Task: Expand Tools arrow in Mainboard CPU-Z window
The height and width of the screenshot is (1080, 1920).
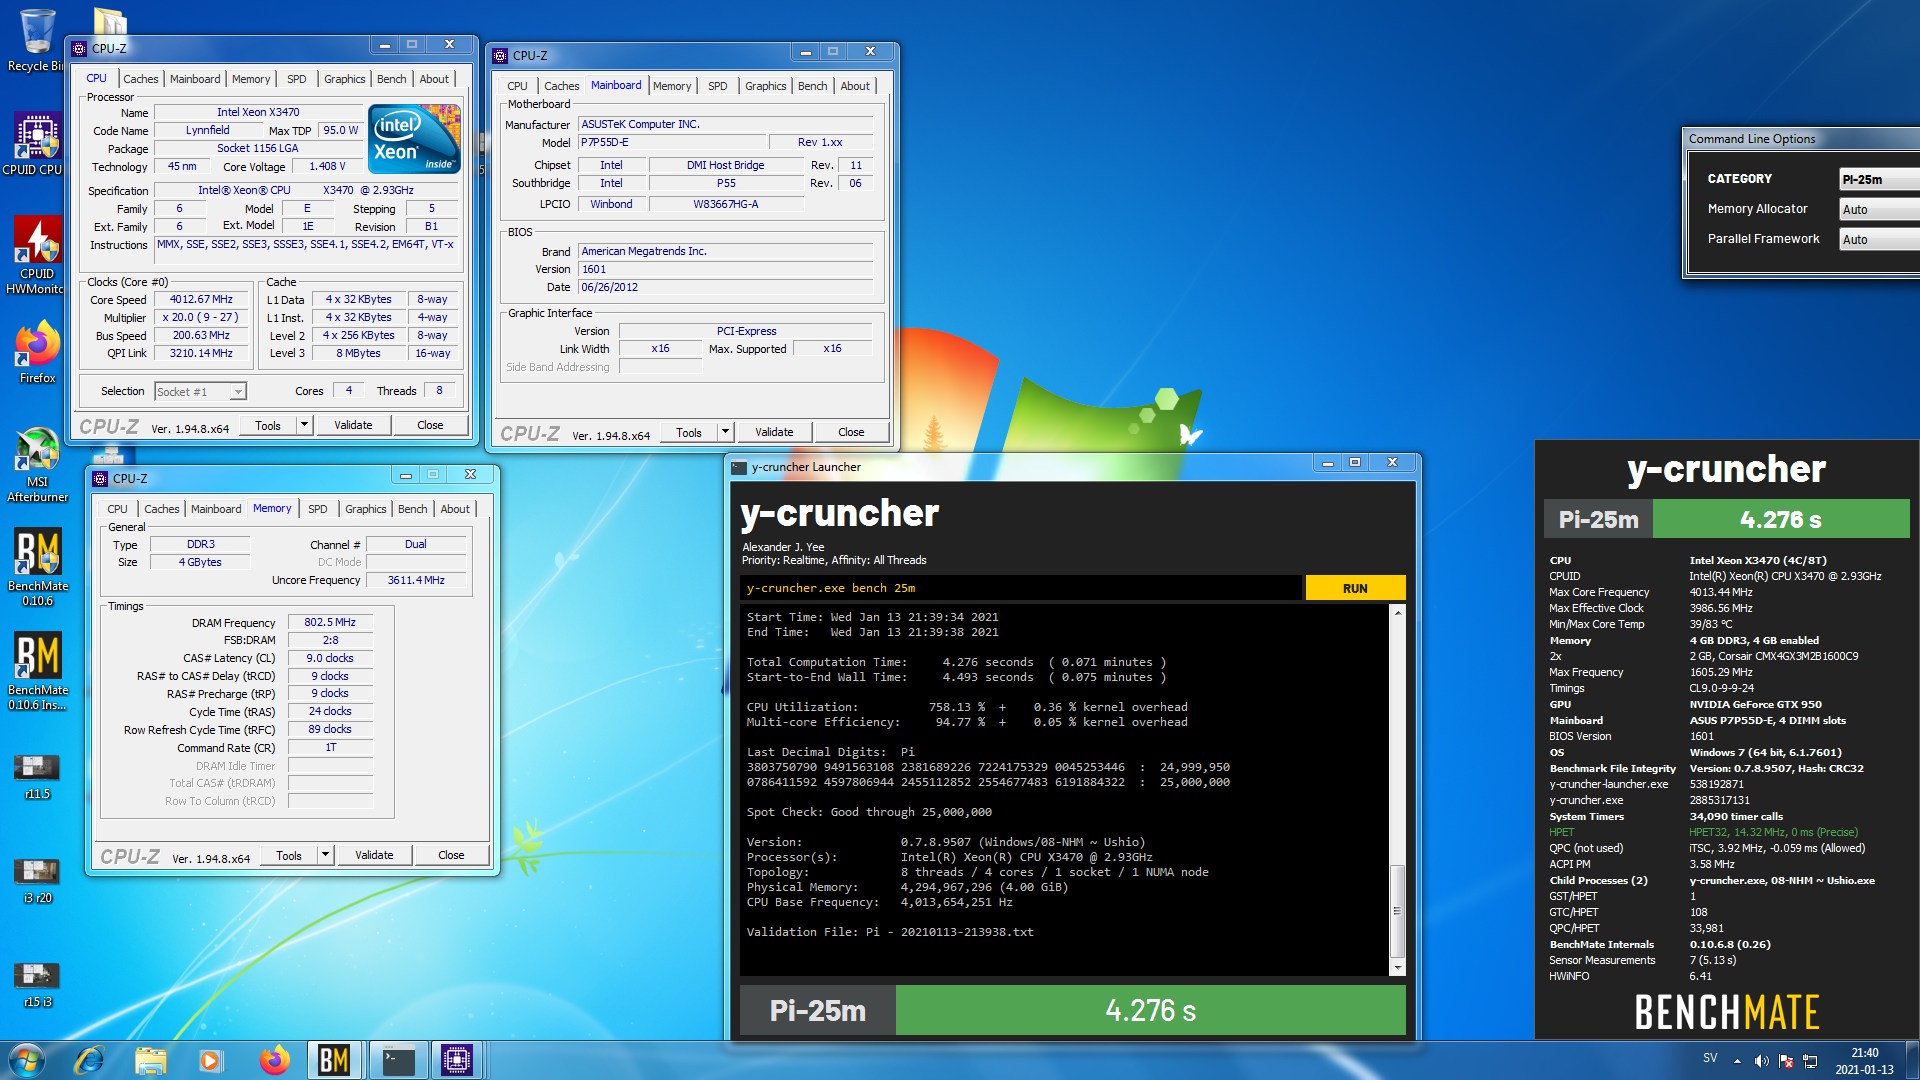Action: [x=725, y=432]
